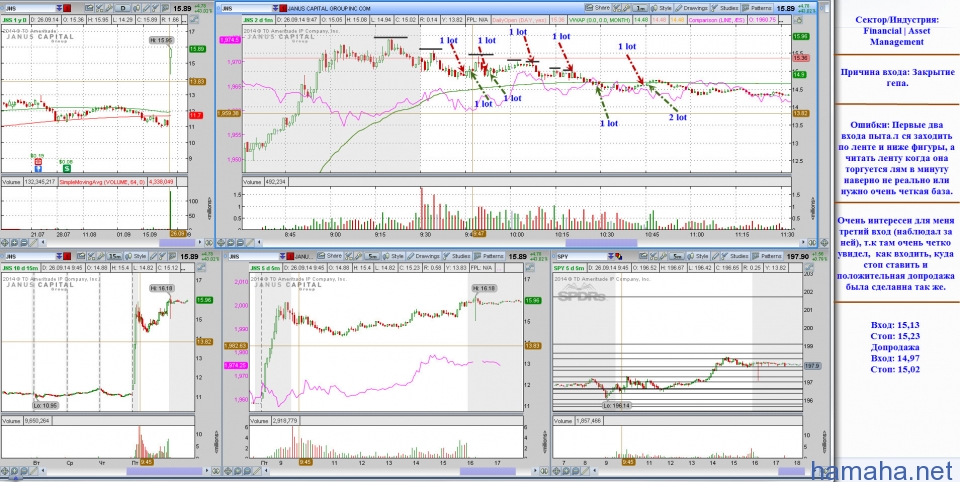Open Drawings menu in JNS 1m chart
This screenshot has height=482, width=960.
691,8
